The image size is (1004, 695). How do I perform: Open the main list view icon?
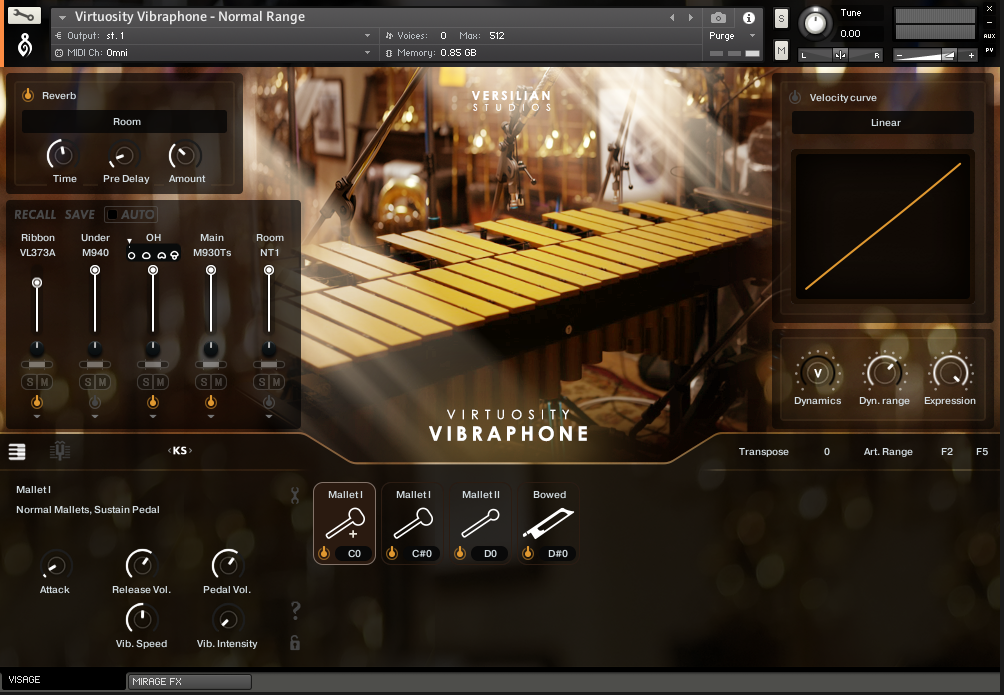click(x=17, y=452)
